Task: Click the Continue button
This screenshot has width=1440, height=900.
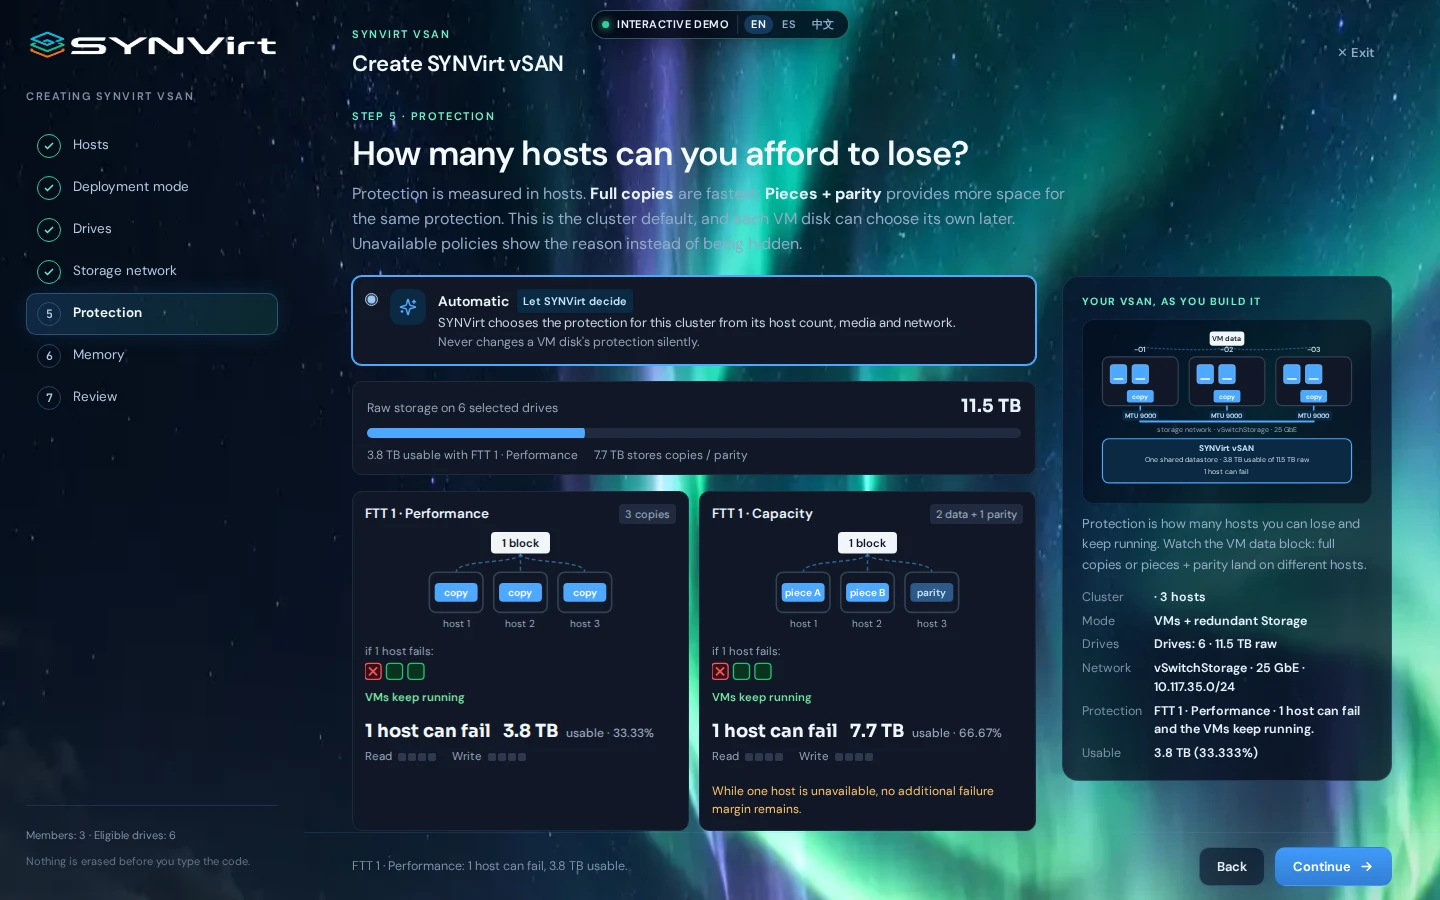Action: pos(1333,867)
